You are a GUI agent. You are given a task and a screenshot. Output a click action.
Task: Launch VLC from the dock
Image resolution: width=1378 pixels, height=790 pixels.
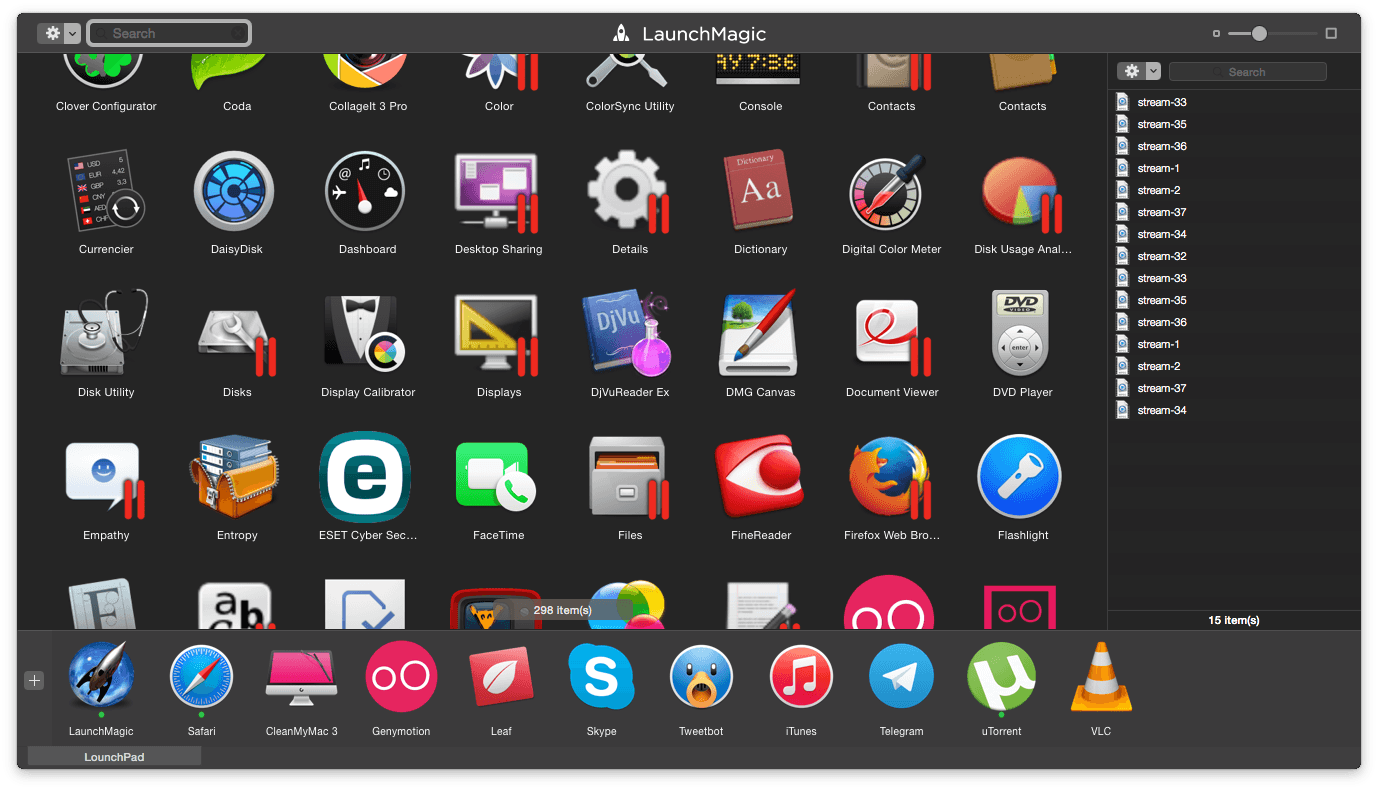[1101, 676]
